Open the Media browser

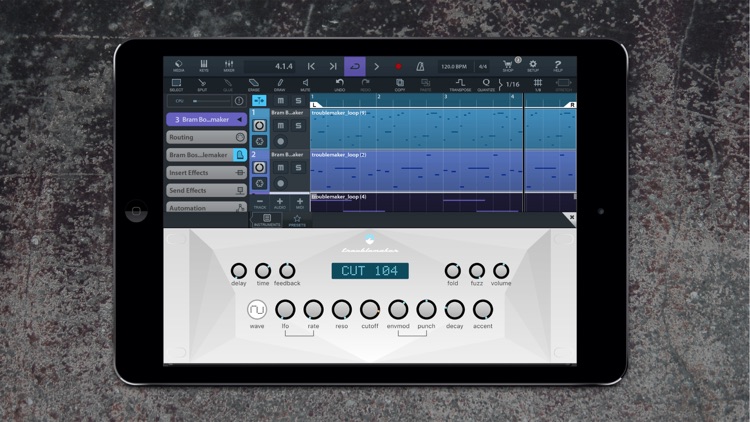pos(178,66)
